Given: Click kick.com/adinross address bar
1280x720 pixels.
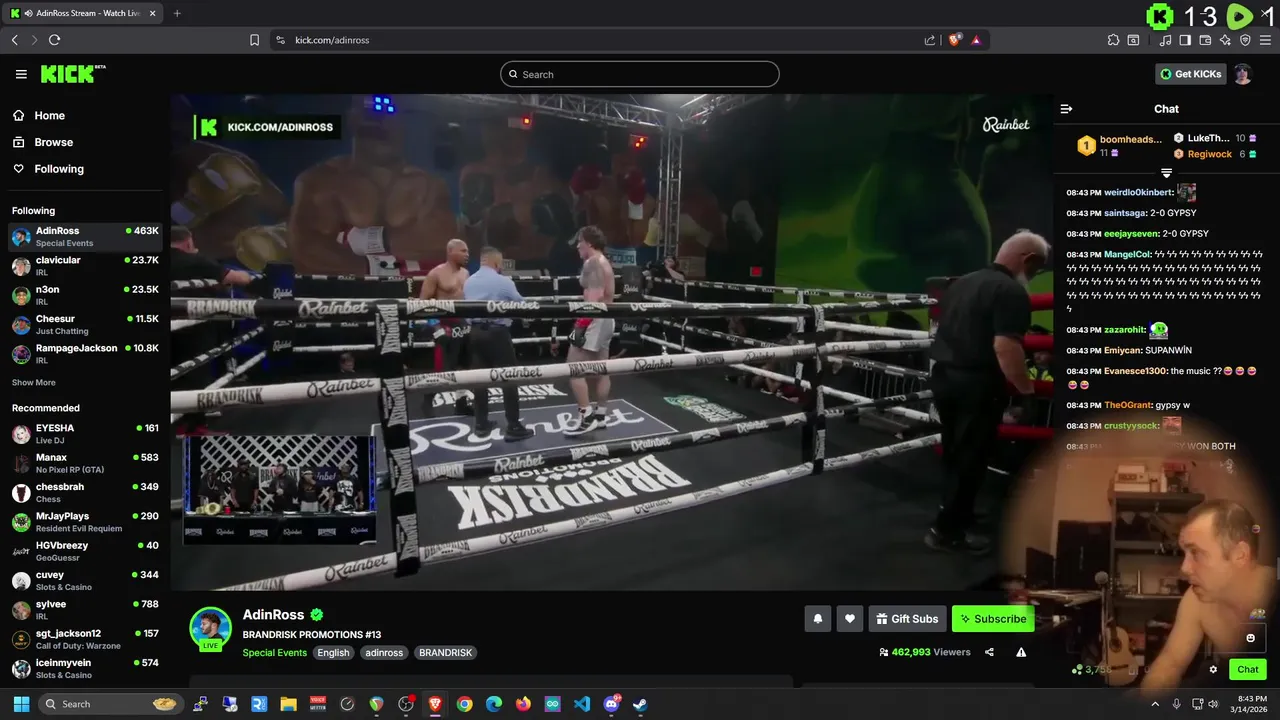Looking at the screenshot, I should click(332, 40).
